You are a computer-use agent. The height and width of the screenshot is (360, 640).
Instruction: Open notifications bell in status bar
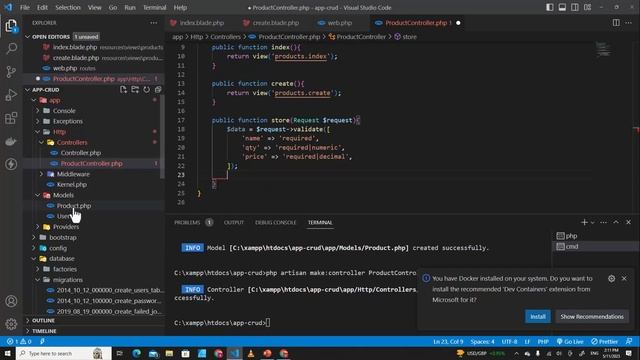tap(629, 341)
